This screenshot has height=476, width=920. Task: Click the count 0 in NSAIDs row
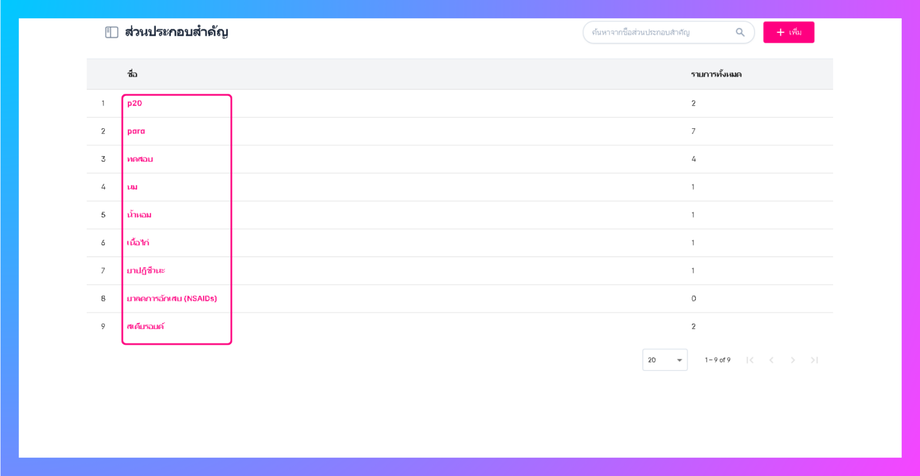pyautogui.click(x=694, y=298)
